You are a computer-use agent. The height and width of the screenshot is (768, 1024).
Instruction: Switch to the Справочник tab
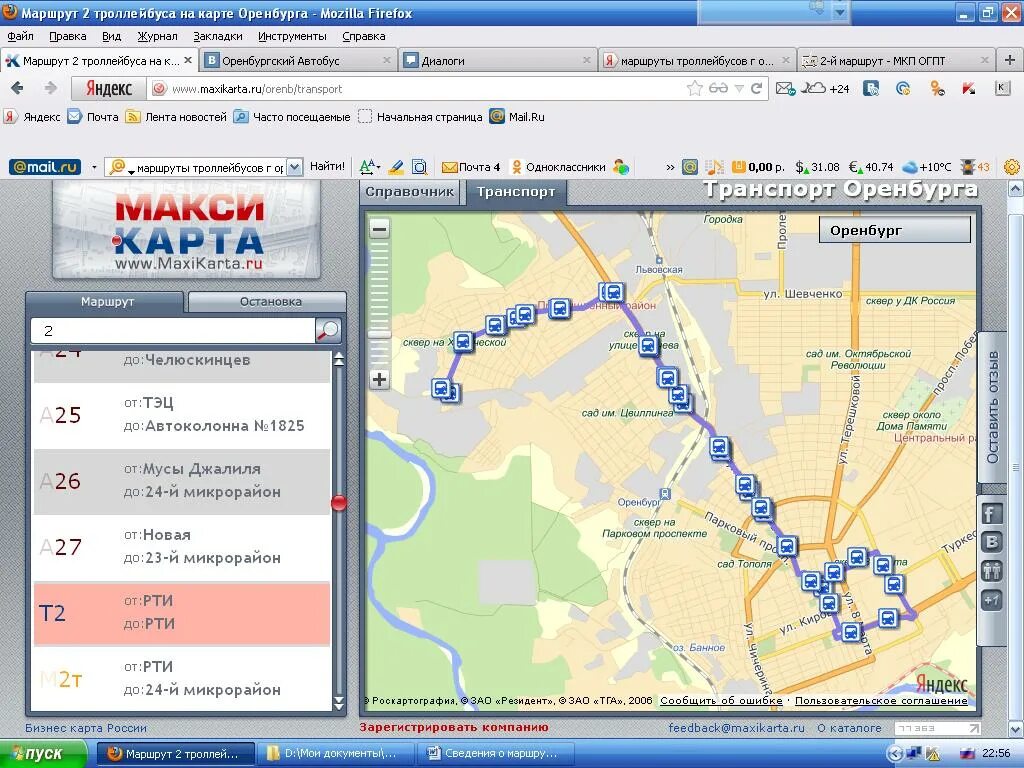click(x=409, y=192)
